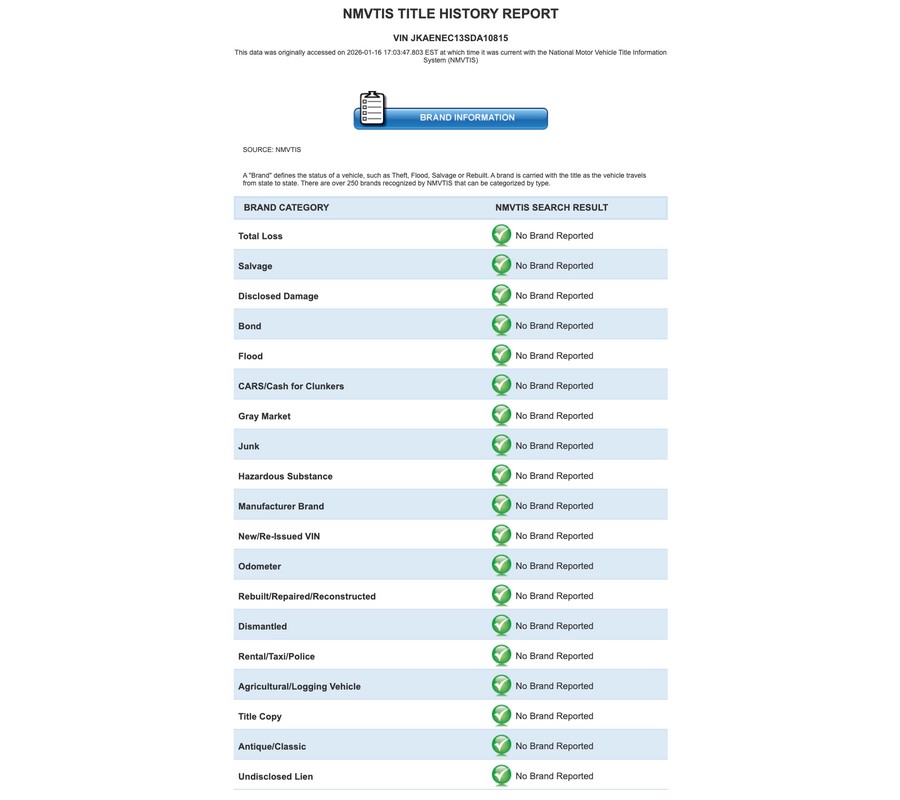Click the Agricultural/Logging Vehicle label

point(300,686)
